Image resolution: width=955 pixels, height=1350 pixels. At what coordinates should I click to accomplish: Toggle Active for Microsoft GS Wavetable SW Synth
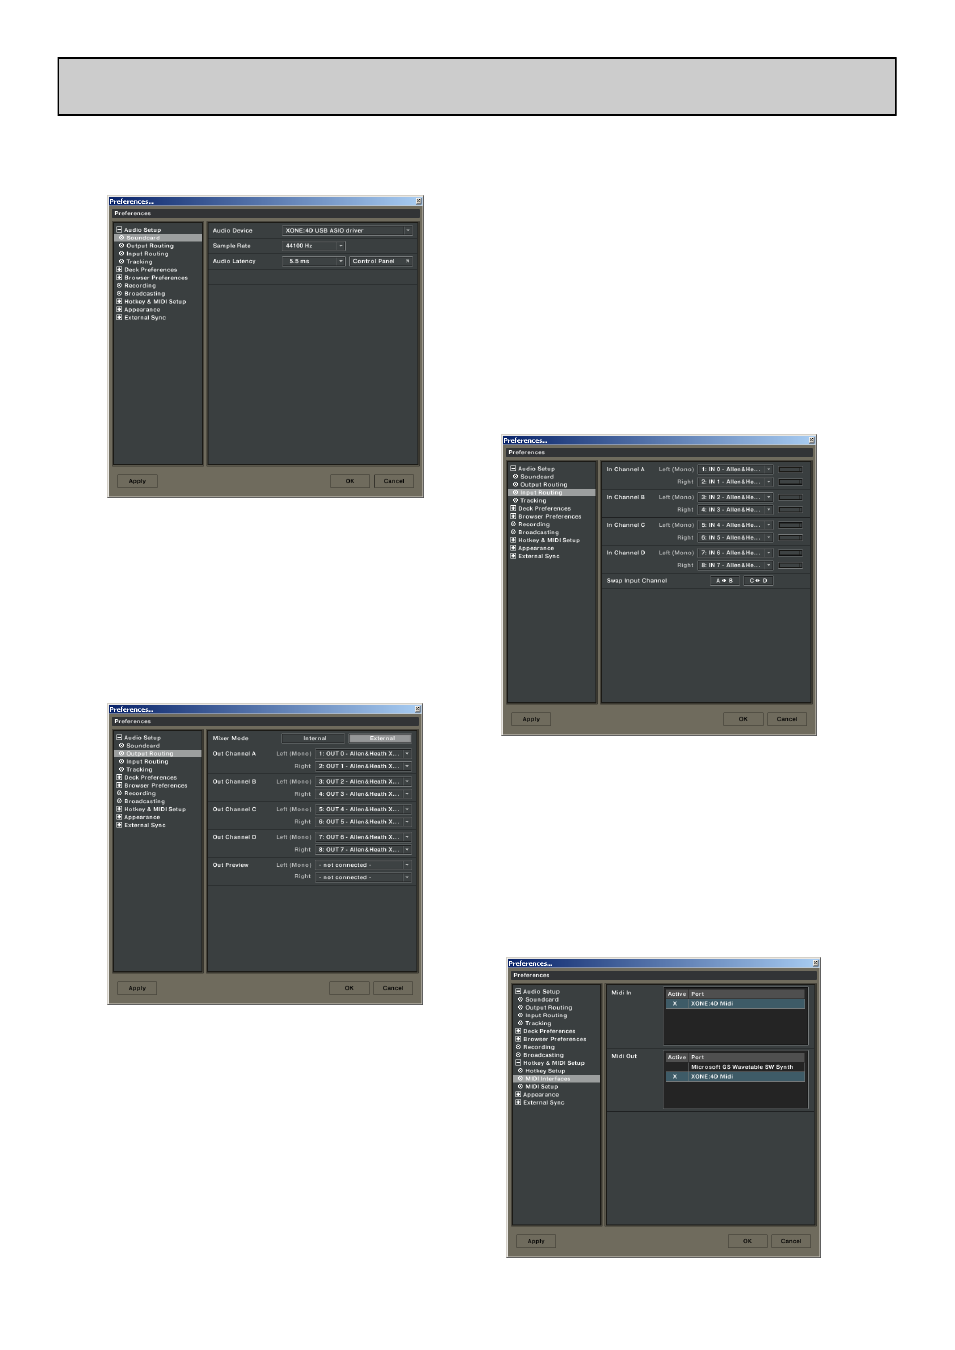point(675,1067)
